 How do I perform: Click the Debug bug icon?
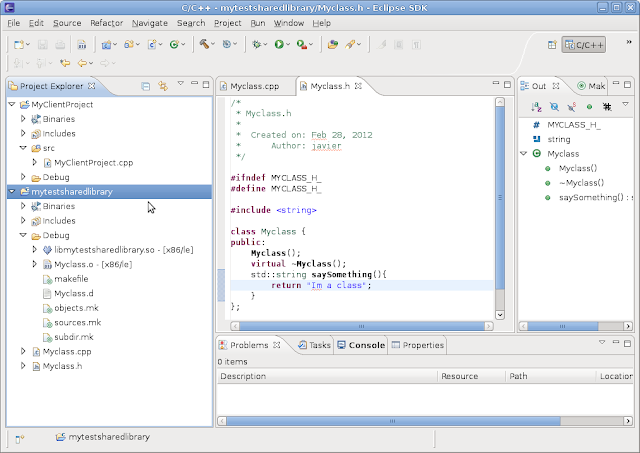[x=256, y=44]
